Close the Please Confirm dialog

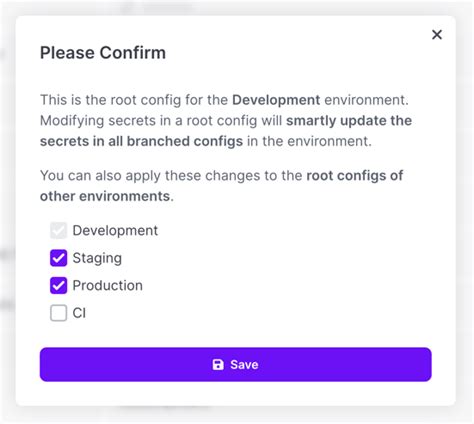pyautogui.click(x=437, y=35)
